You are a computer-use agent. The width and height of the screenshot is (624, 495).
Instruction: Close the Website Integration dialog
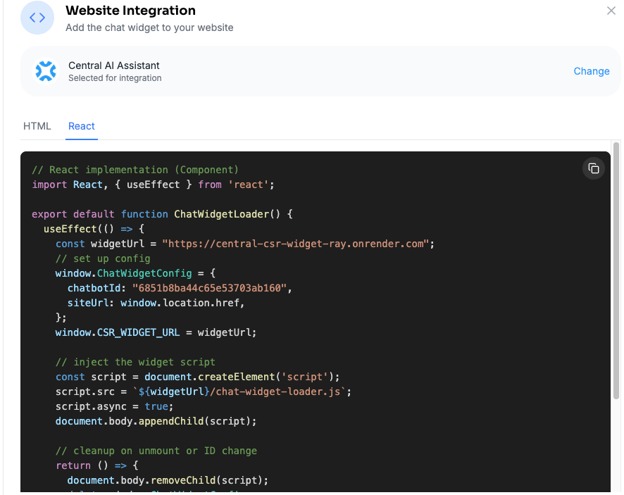611,11
